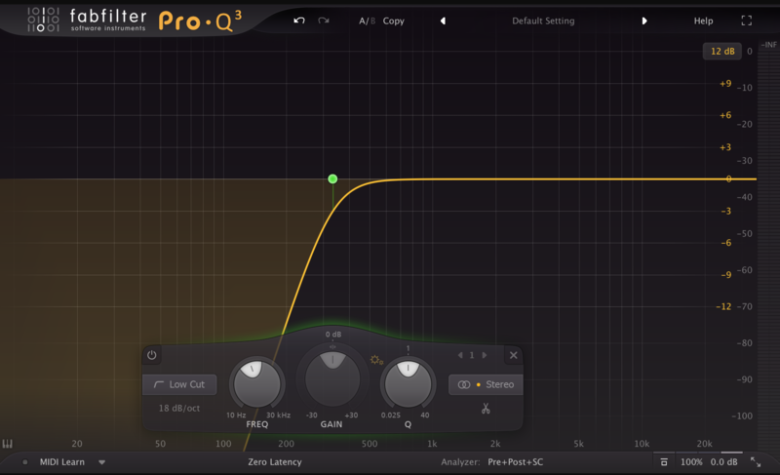Click the 0 dB gain value readout
This screenshot has width=780, height=475.
coord(333,334)
